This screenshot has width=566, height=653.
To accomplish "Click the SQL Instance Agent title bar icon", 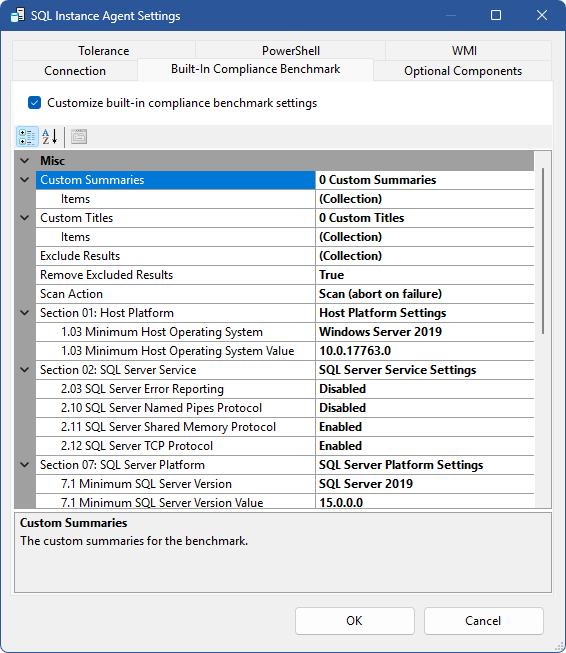I will point(17,15).
